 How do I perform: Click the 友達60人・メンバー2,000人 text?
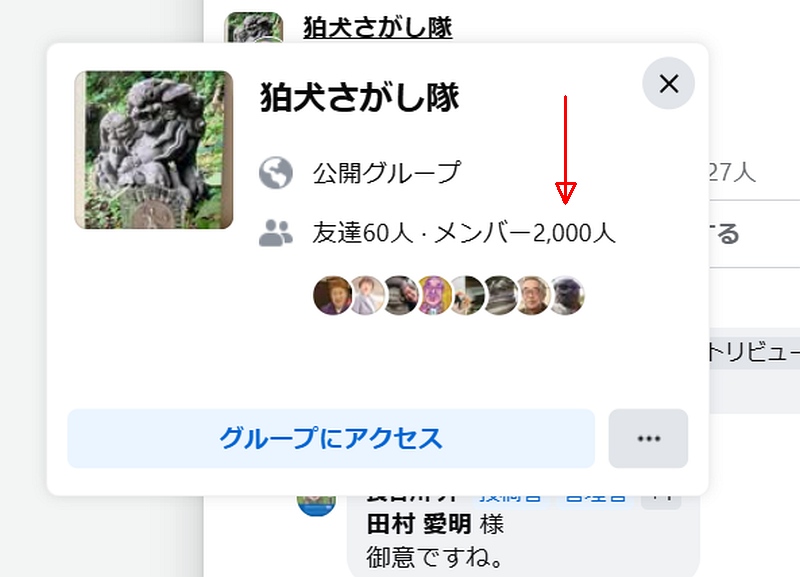click(x=464, y=233)
